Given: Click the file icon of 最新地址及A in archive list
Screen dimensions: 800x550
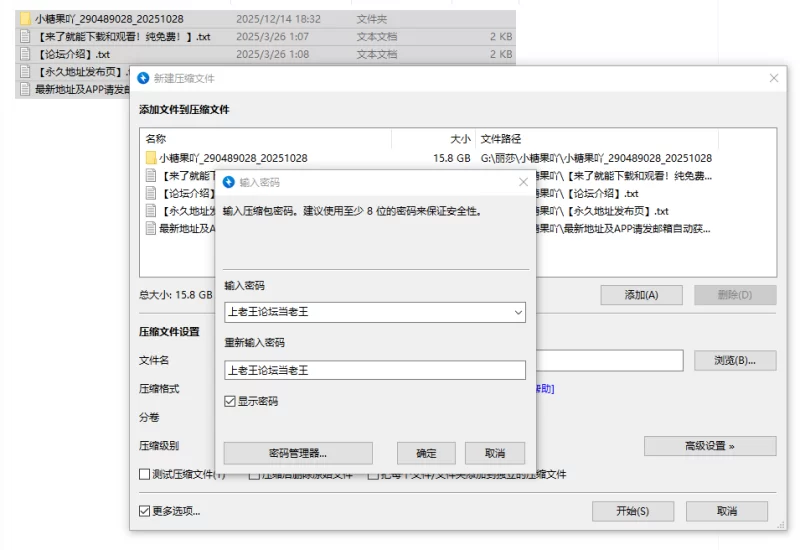Looking at the screenshot, I should pos(151,228).
